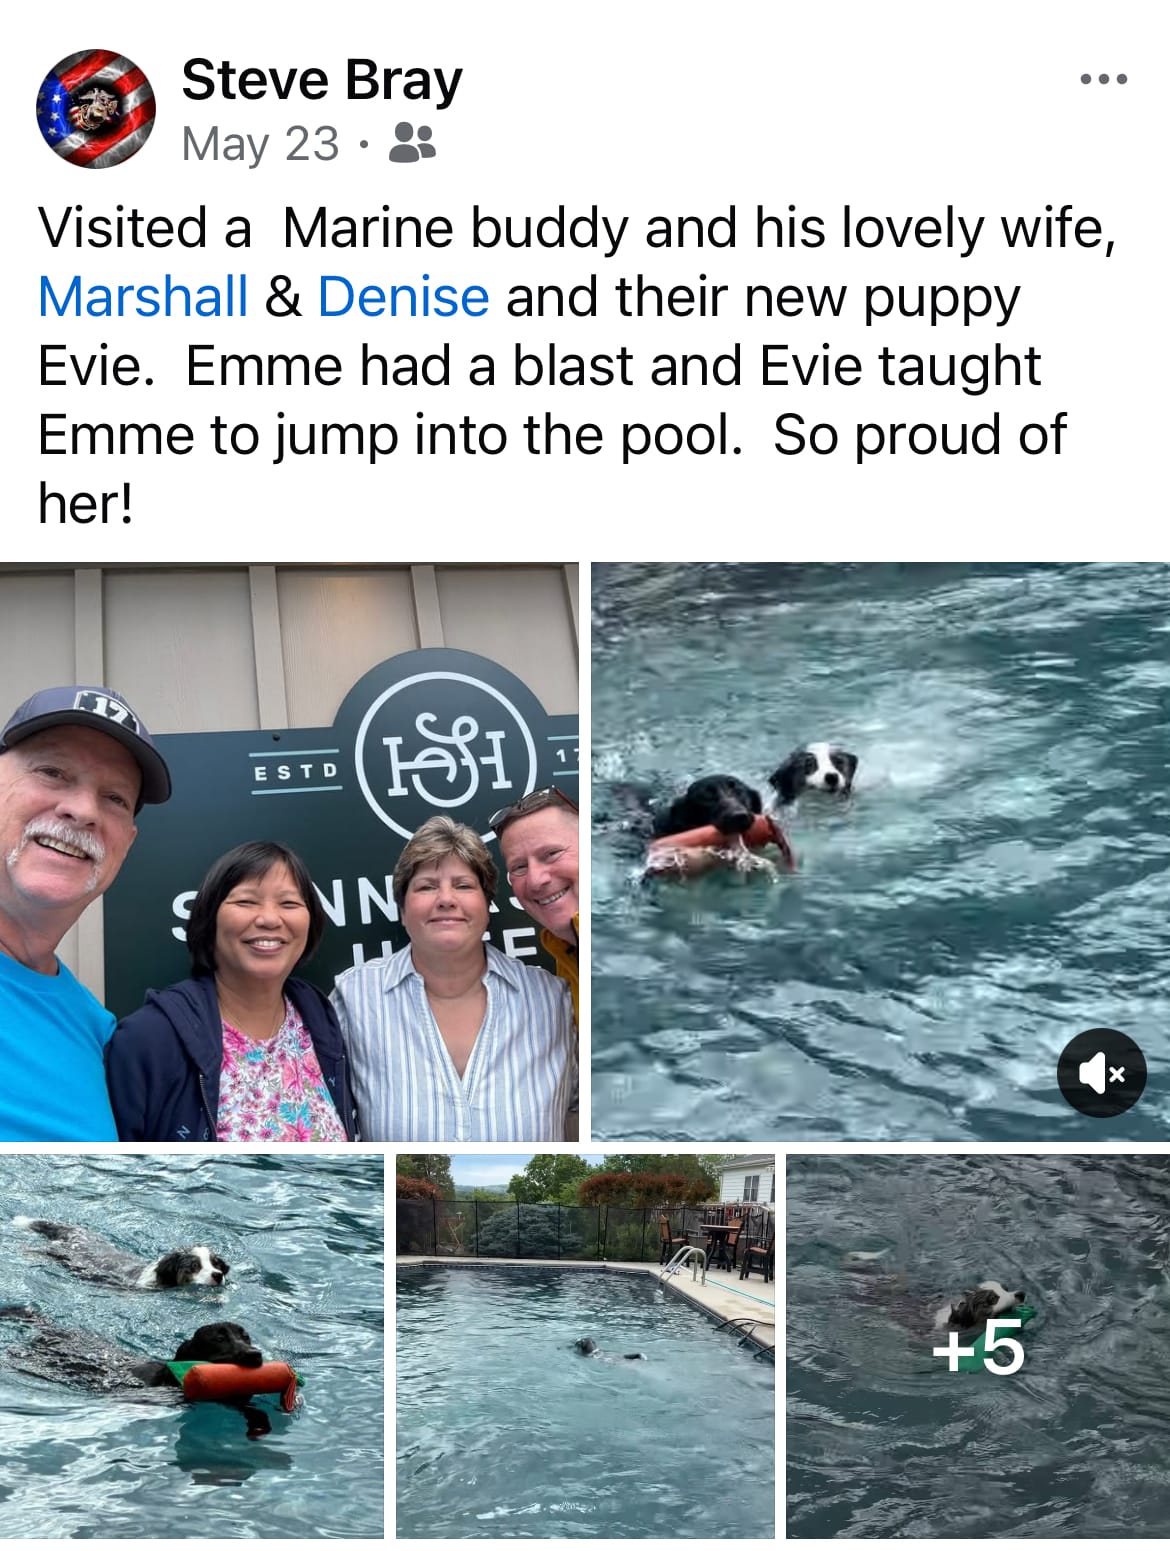The image size is (1170, 1551).
Task: Show the +5 more photos
Action: (978, 1346)
